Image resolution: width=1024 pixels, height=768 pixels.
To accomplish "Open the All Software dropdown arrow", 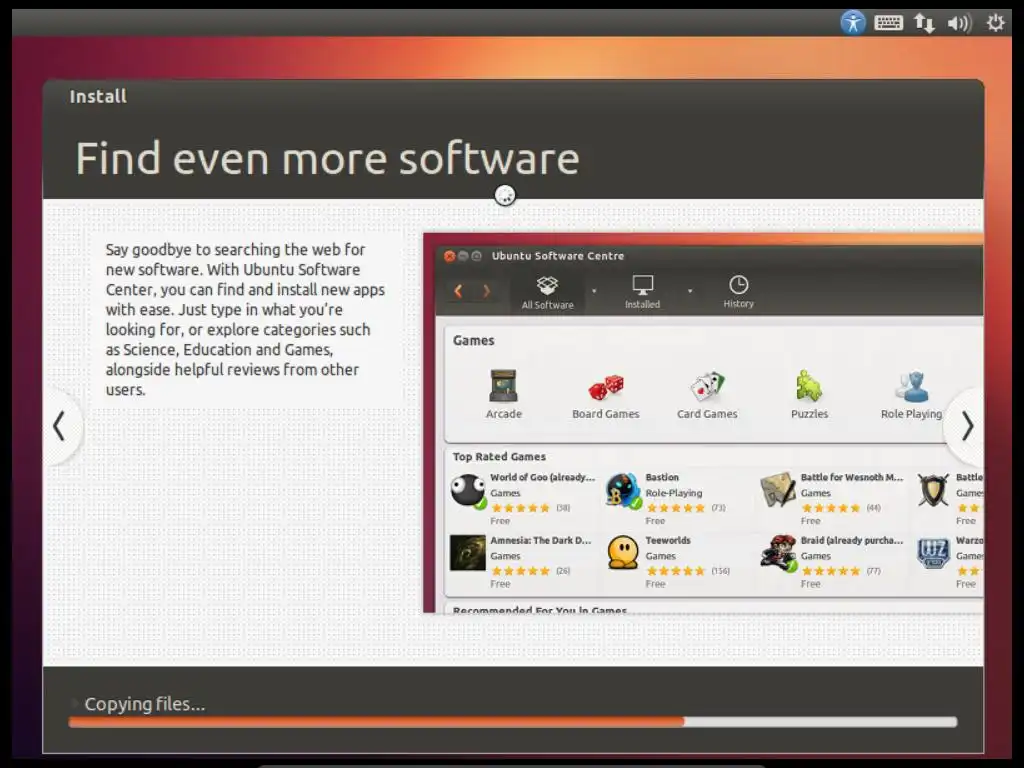I will pos(594,291).
